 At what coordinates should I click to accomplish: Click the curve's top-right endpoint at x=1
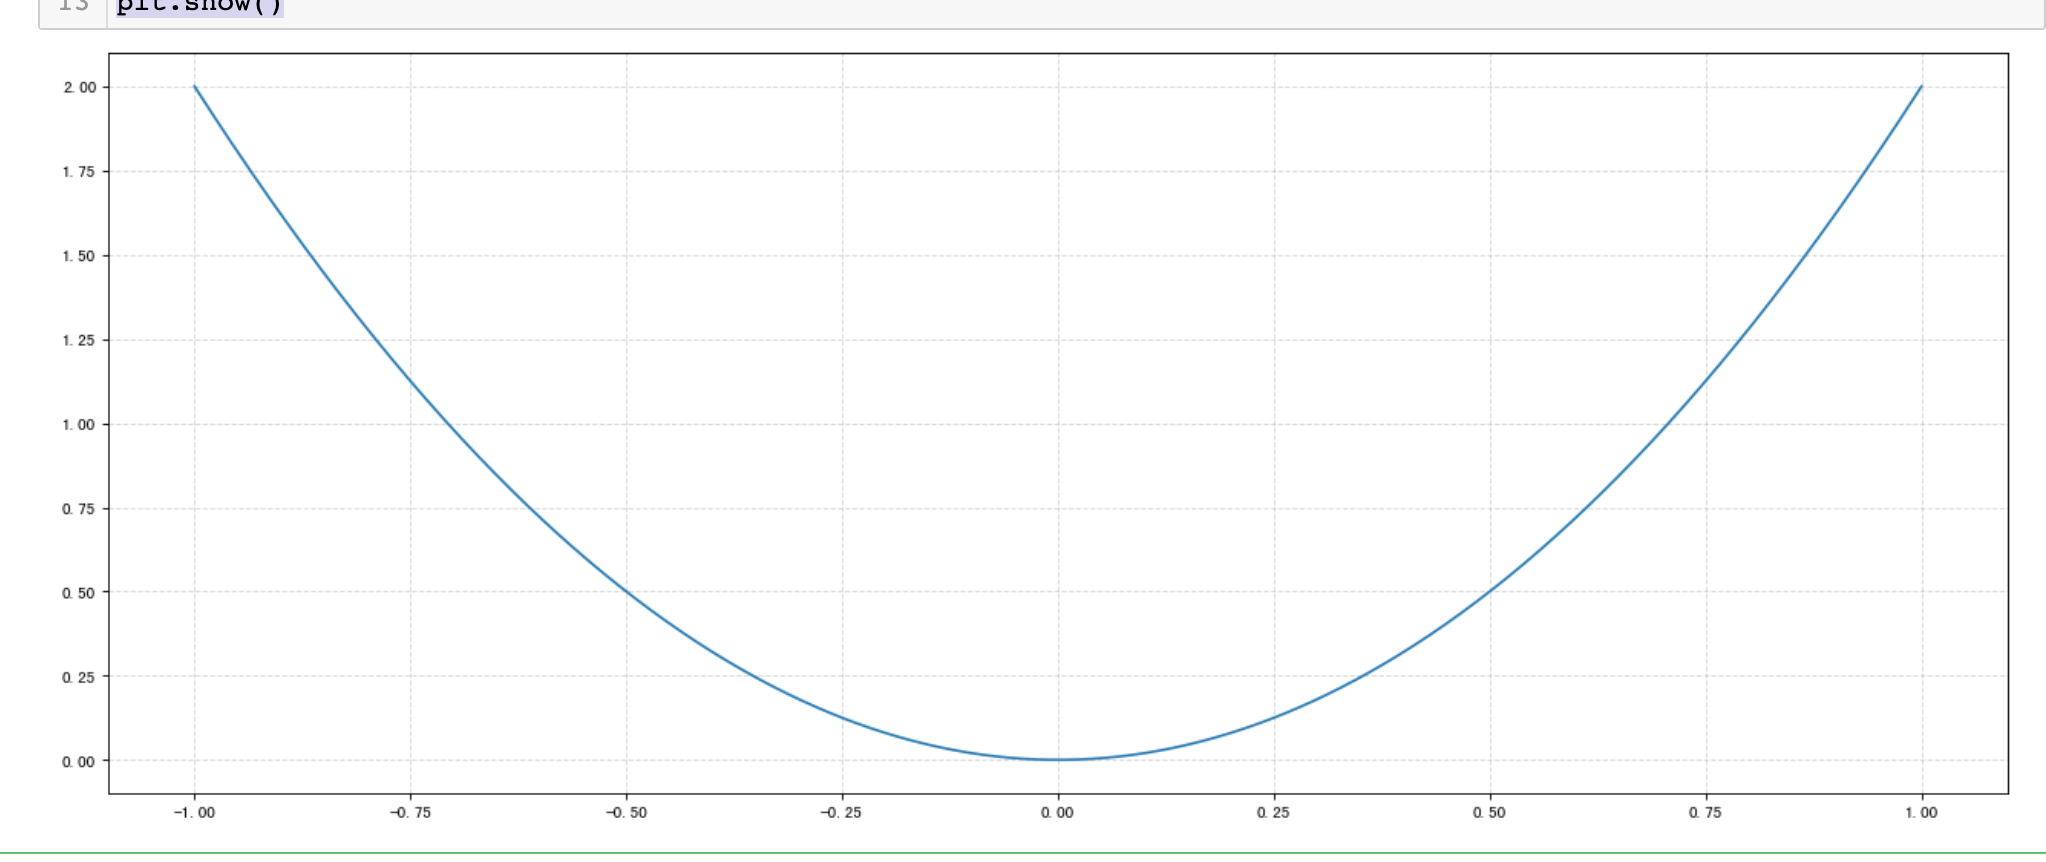(1921, 87)
